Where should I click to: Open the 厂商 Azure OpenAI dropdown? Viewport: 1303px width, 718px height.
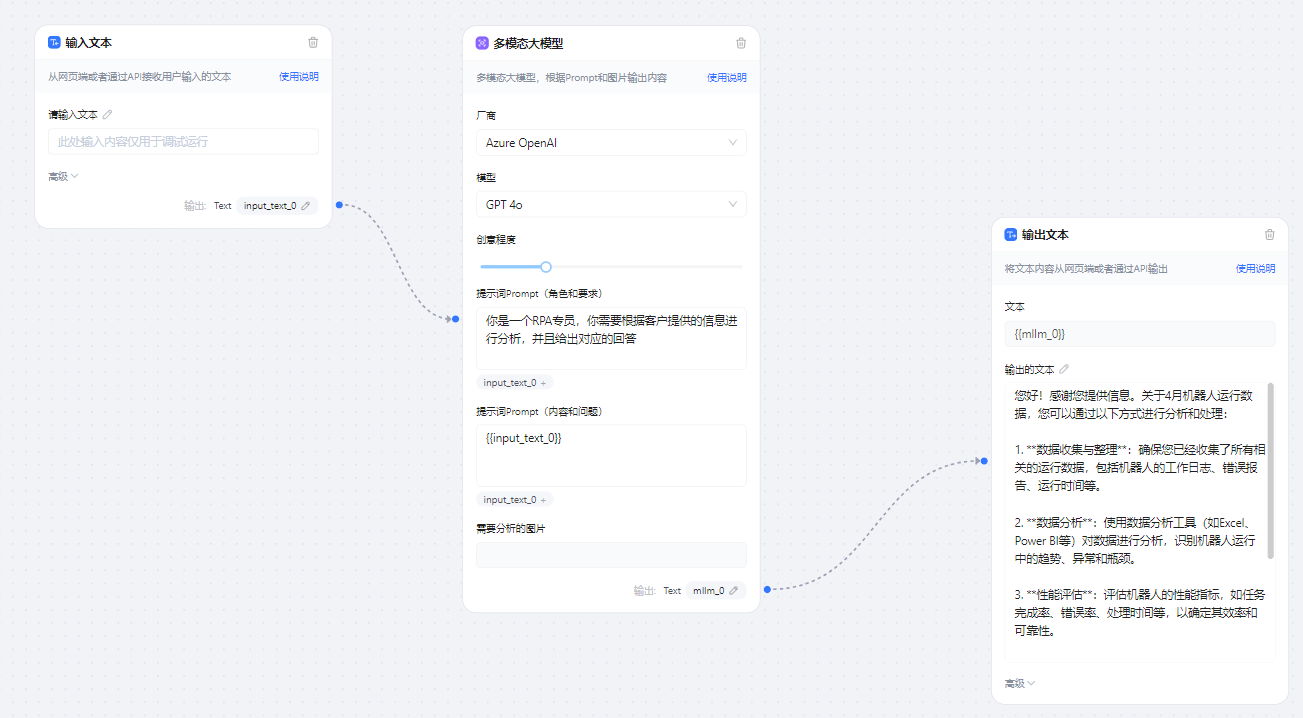tap(611, 143)
